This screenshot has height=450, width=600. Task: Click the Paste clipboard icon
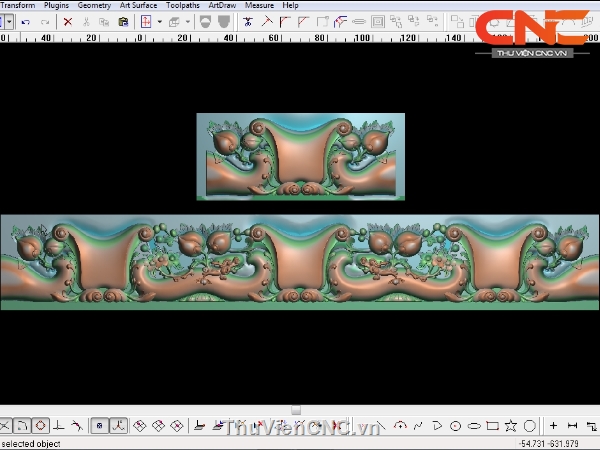123,21
